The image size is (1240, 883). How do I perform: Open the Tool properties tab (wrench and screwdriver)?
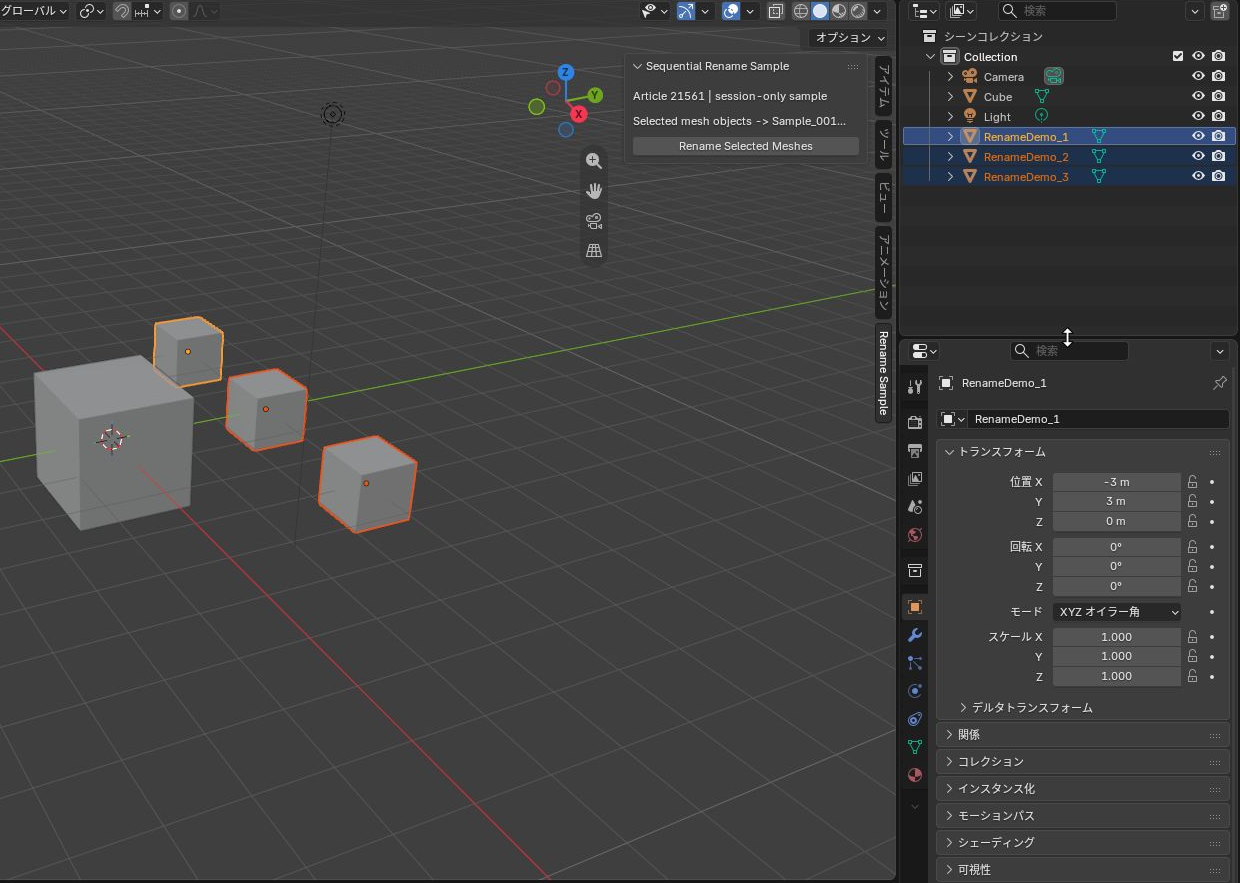coord(914,387)
